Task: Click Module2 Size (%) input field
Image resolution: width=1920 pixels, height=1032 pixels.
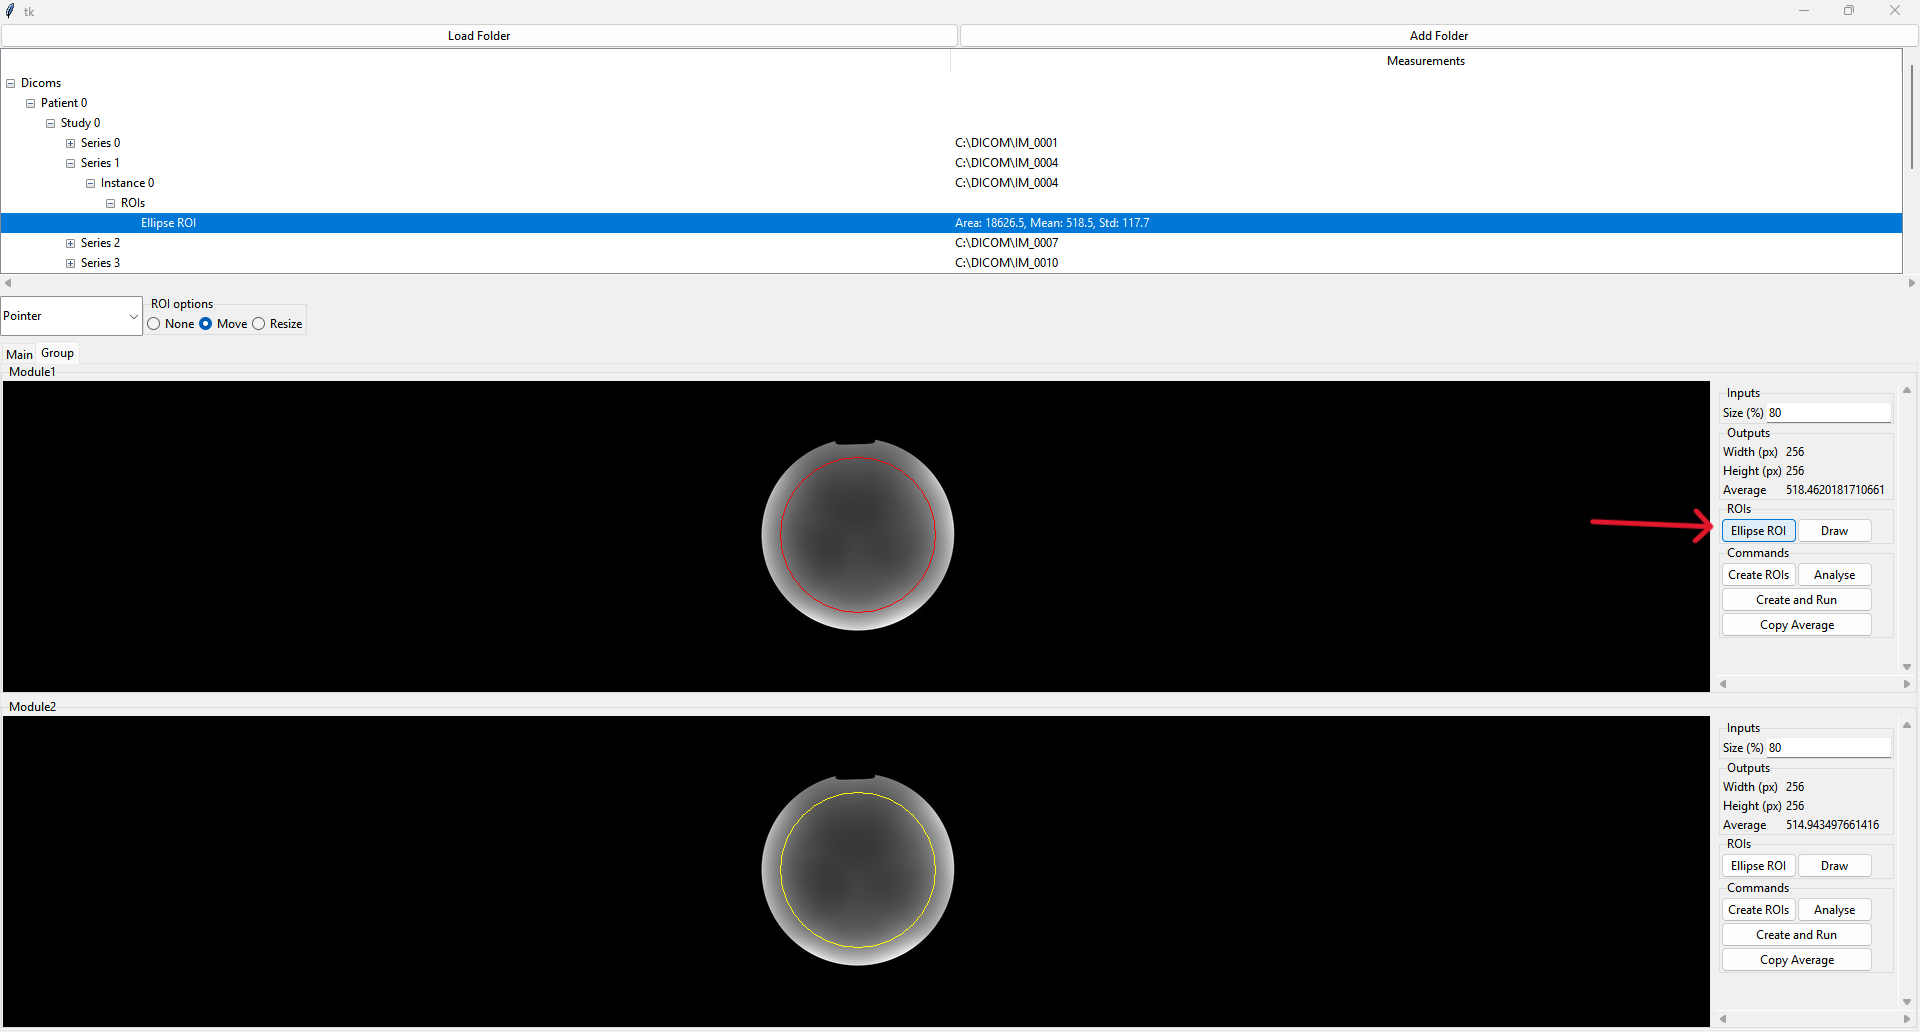Action: (x=1829, y=748)
